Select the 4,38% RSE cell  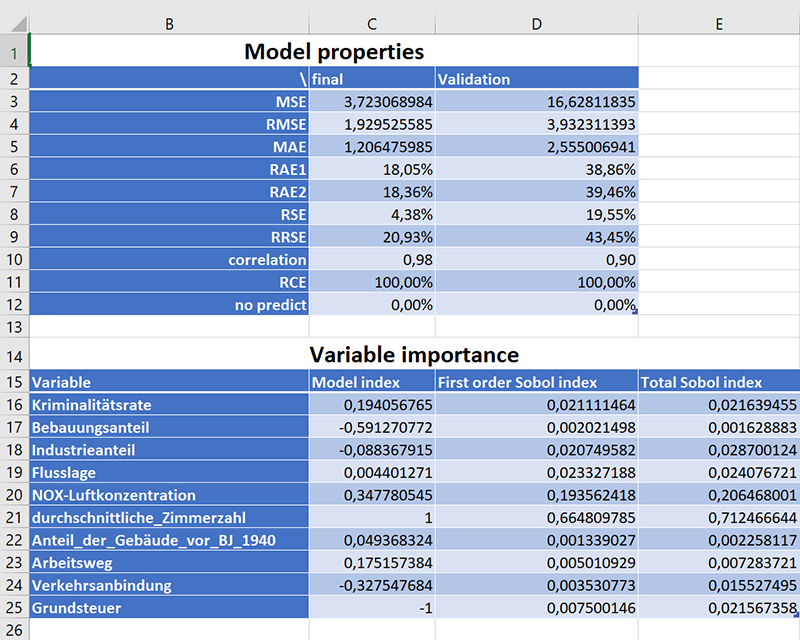pyautogui.click(x=372, y=214)
